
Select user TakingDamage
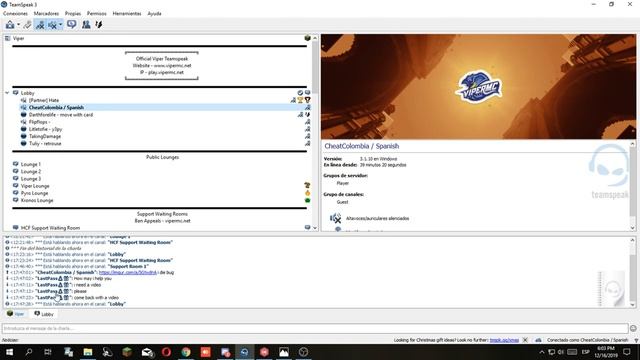(x=44, y=136)
